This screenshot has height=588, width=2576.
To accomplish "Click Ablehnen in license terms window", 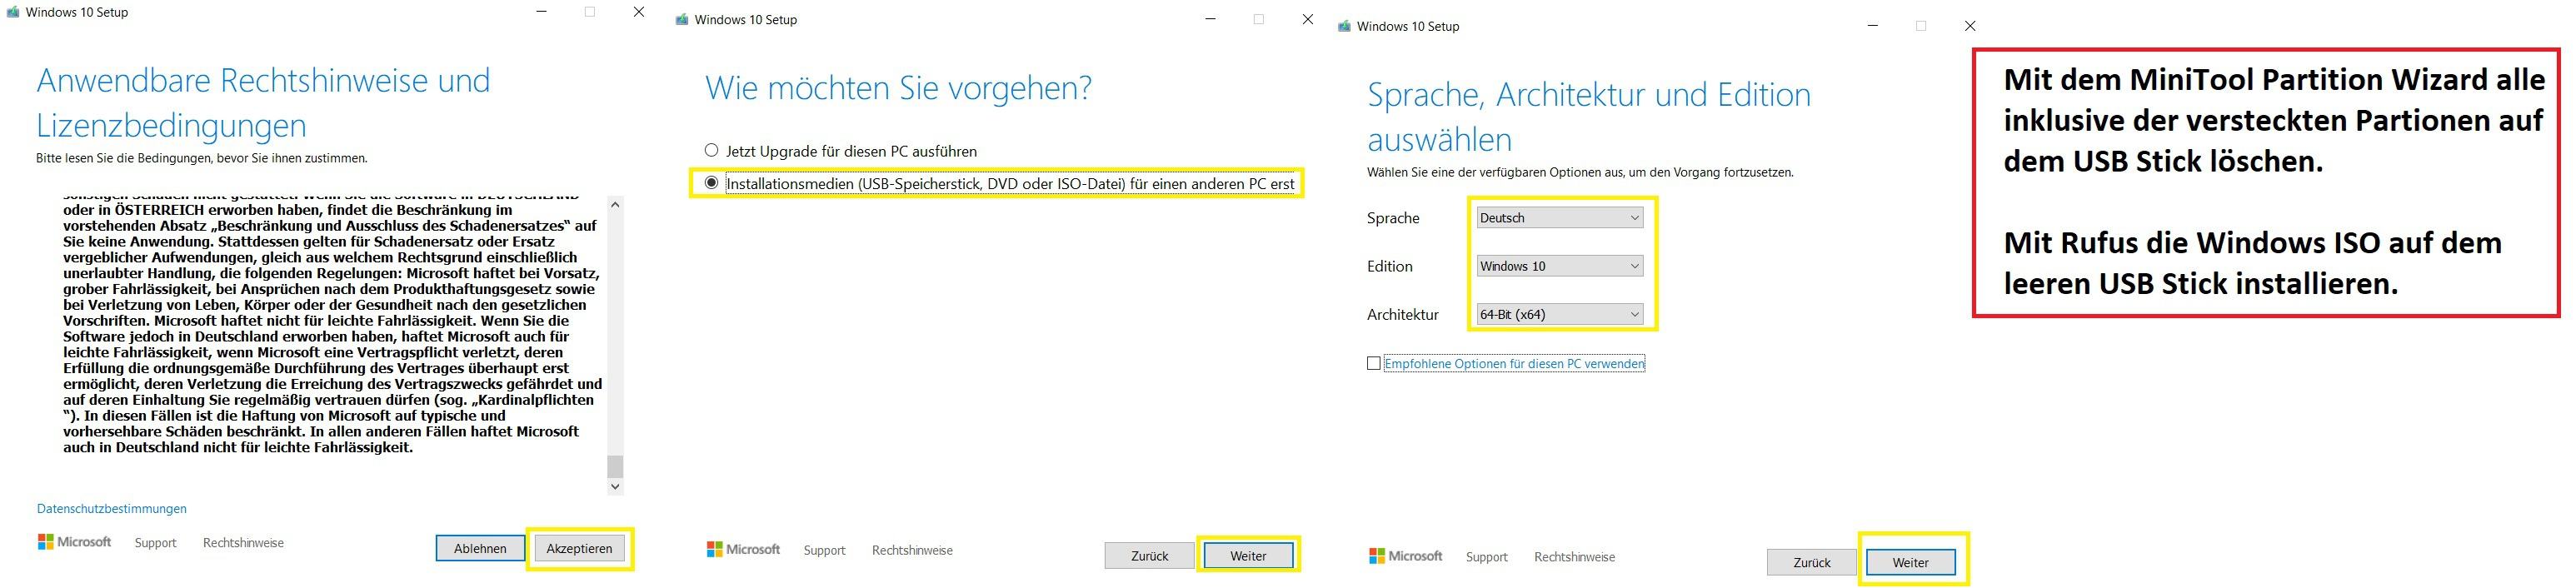I will point(480,548).
